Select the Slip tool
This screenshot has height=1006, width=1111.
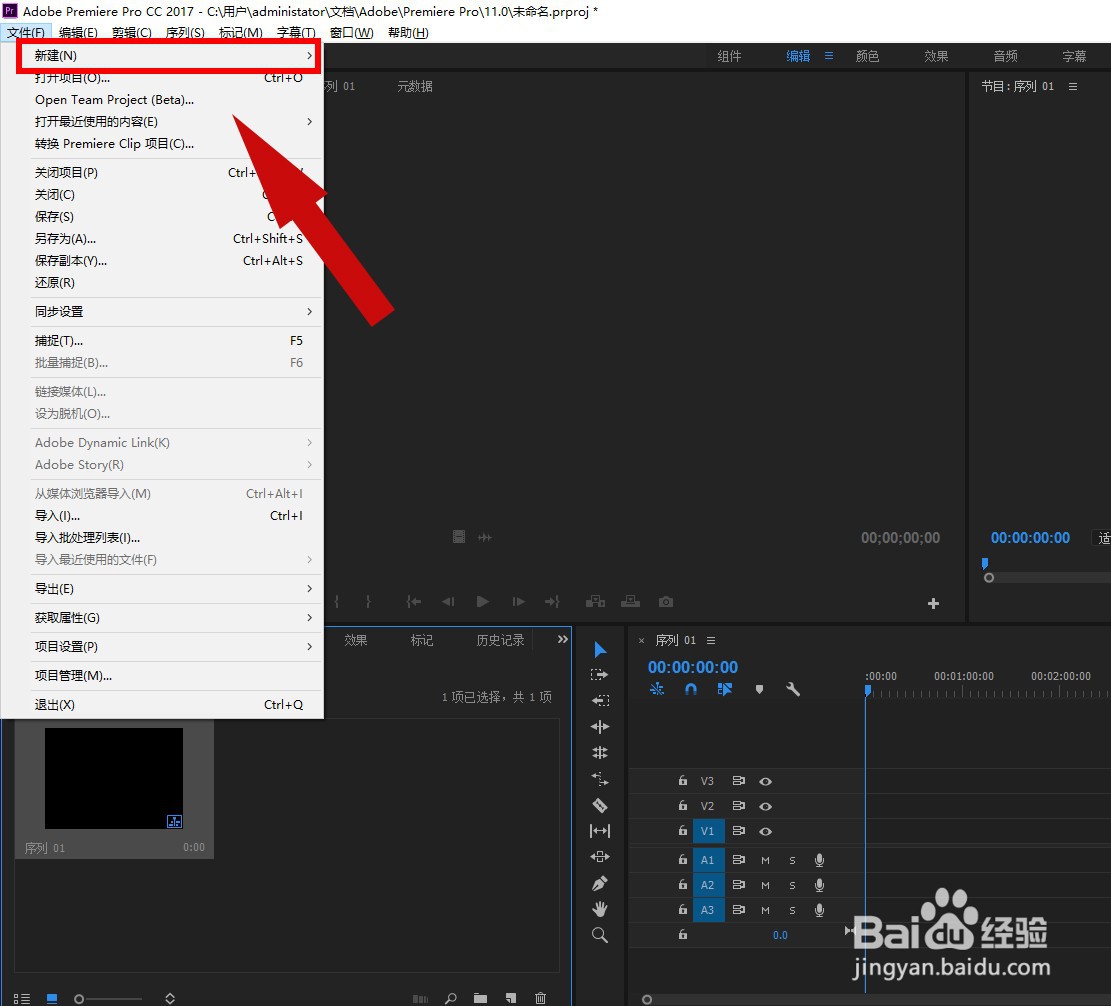click(599, 831)
